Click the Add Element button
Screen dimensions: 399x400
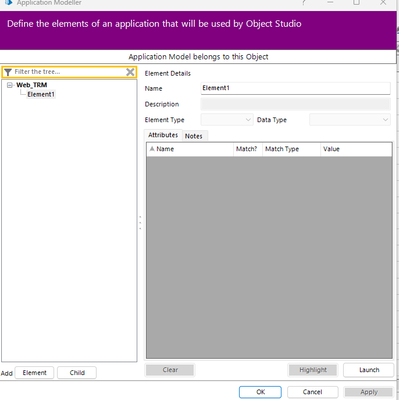click(35, 373)
